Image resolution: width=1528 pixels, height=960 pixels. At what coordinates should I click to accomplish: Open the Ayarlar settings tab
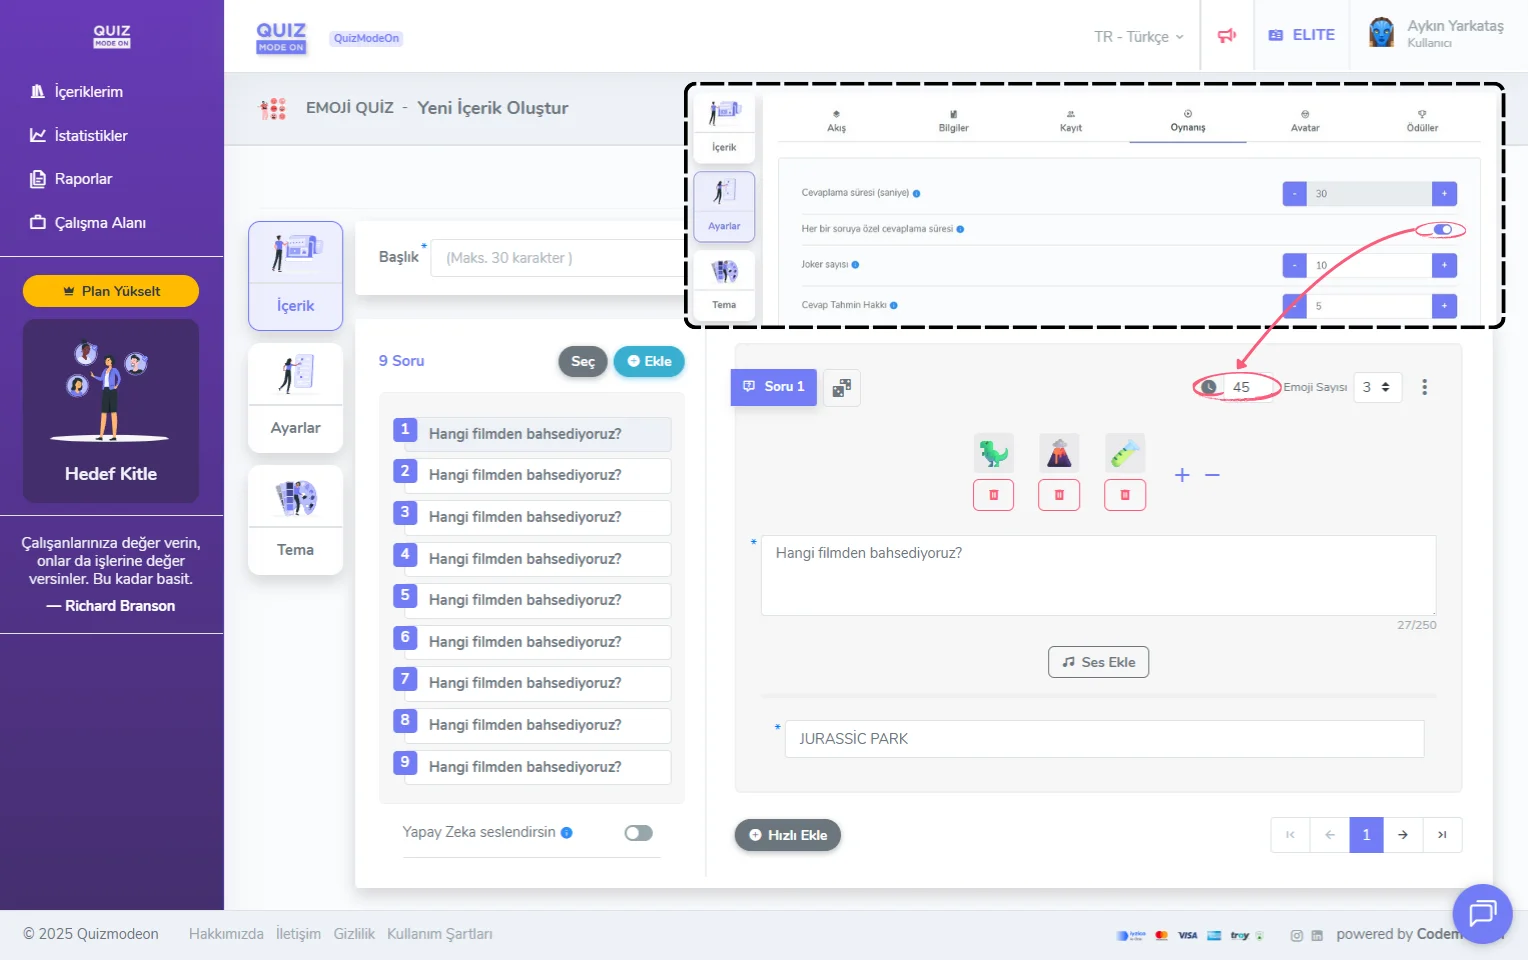click(x=295, y=398)
